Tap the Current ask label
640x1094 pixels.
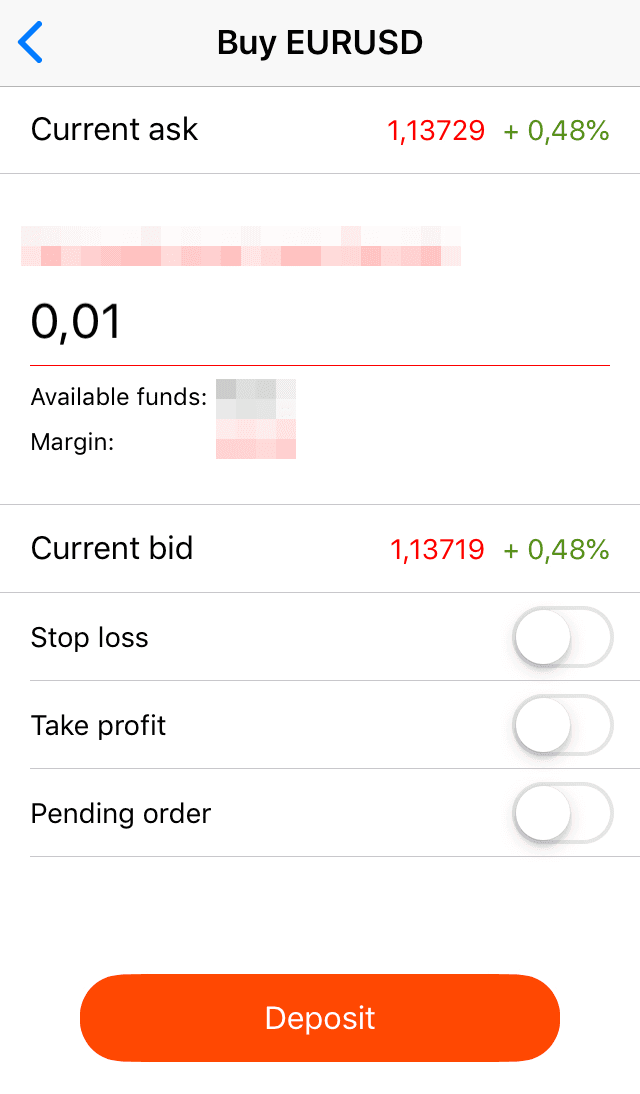(x=114, y=130)
